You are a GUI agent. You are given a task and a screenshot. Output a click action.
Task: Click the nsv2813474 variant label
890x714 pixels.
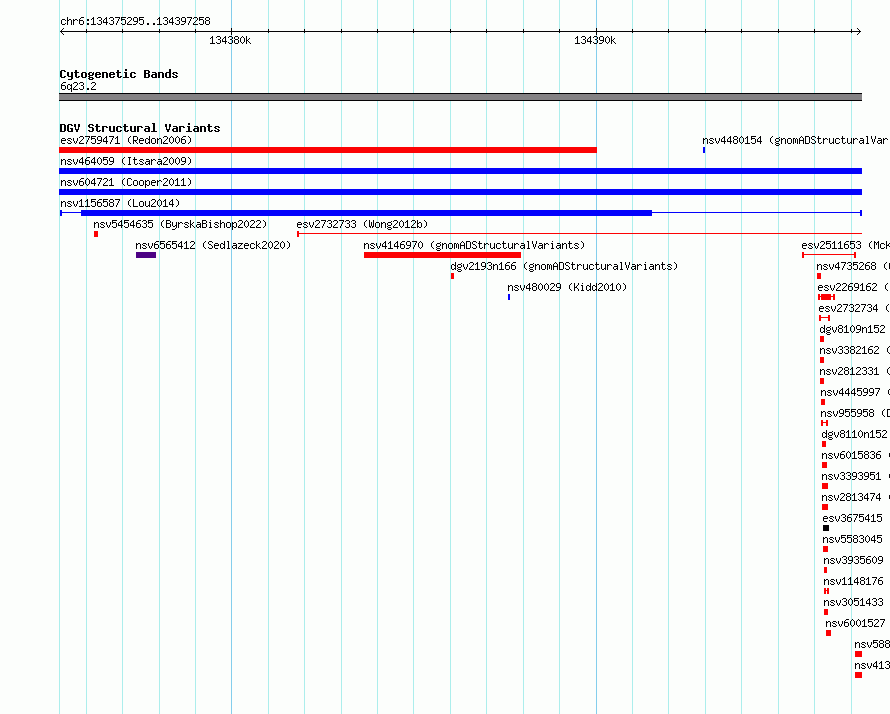[855, 497]
